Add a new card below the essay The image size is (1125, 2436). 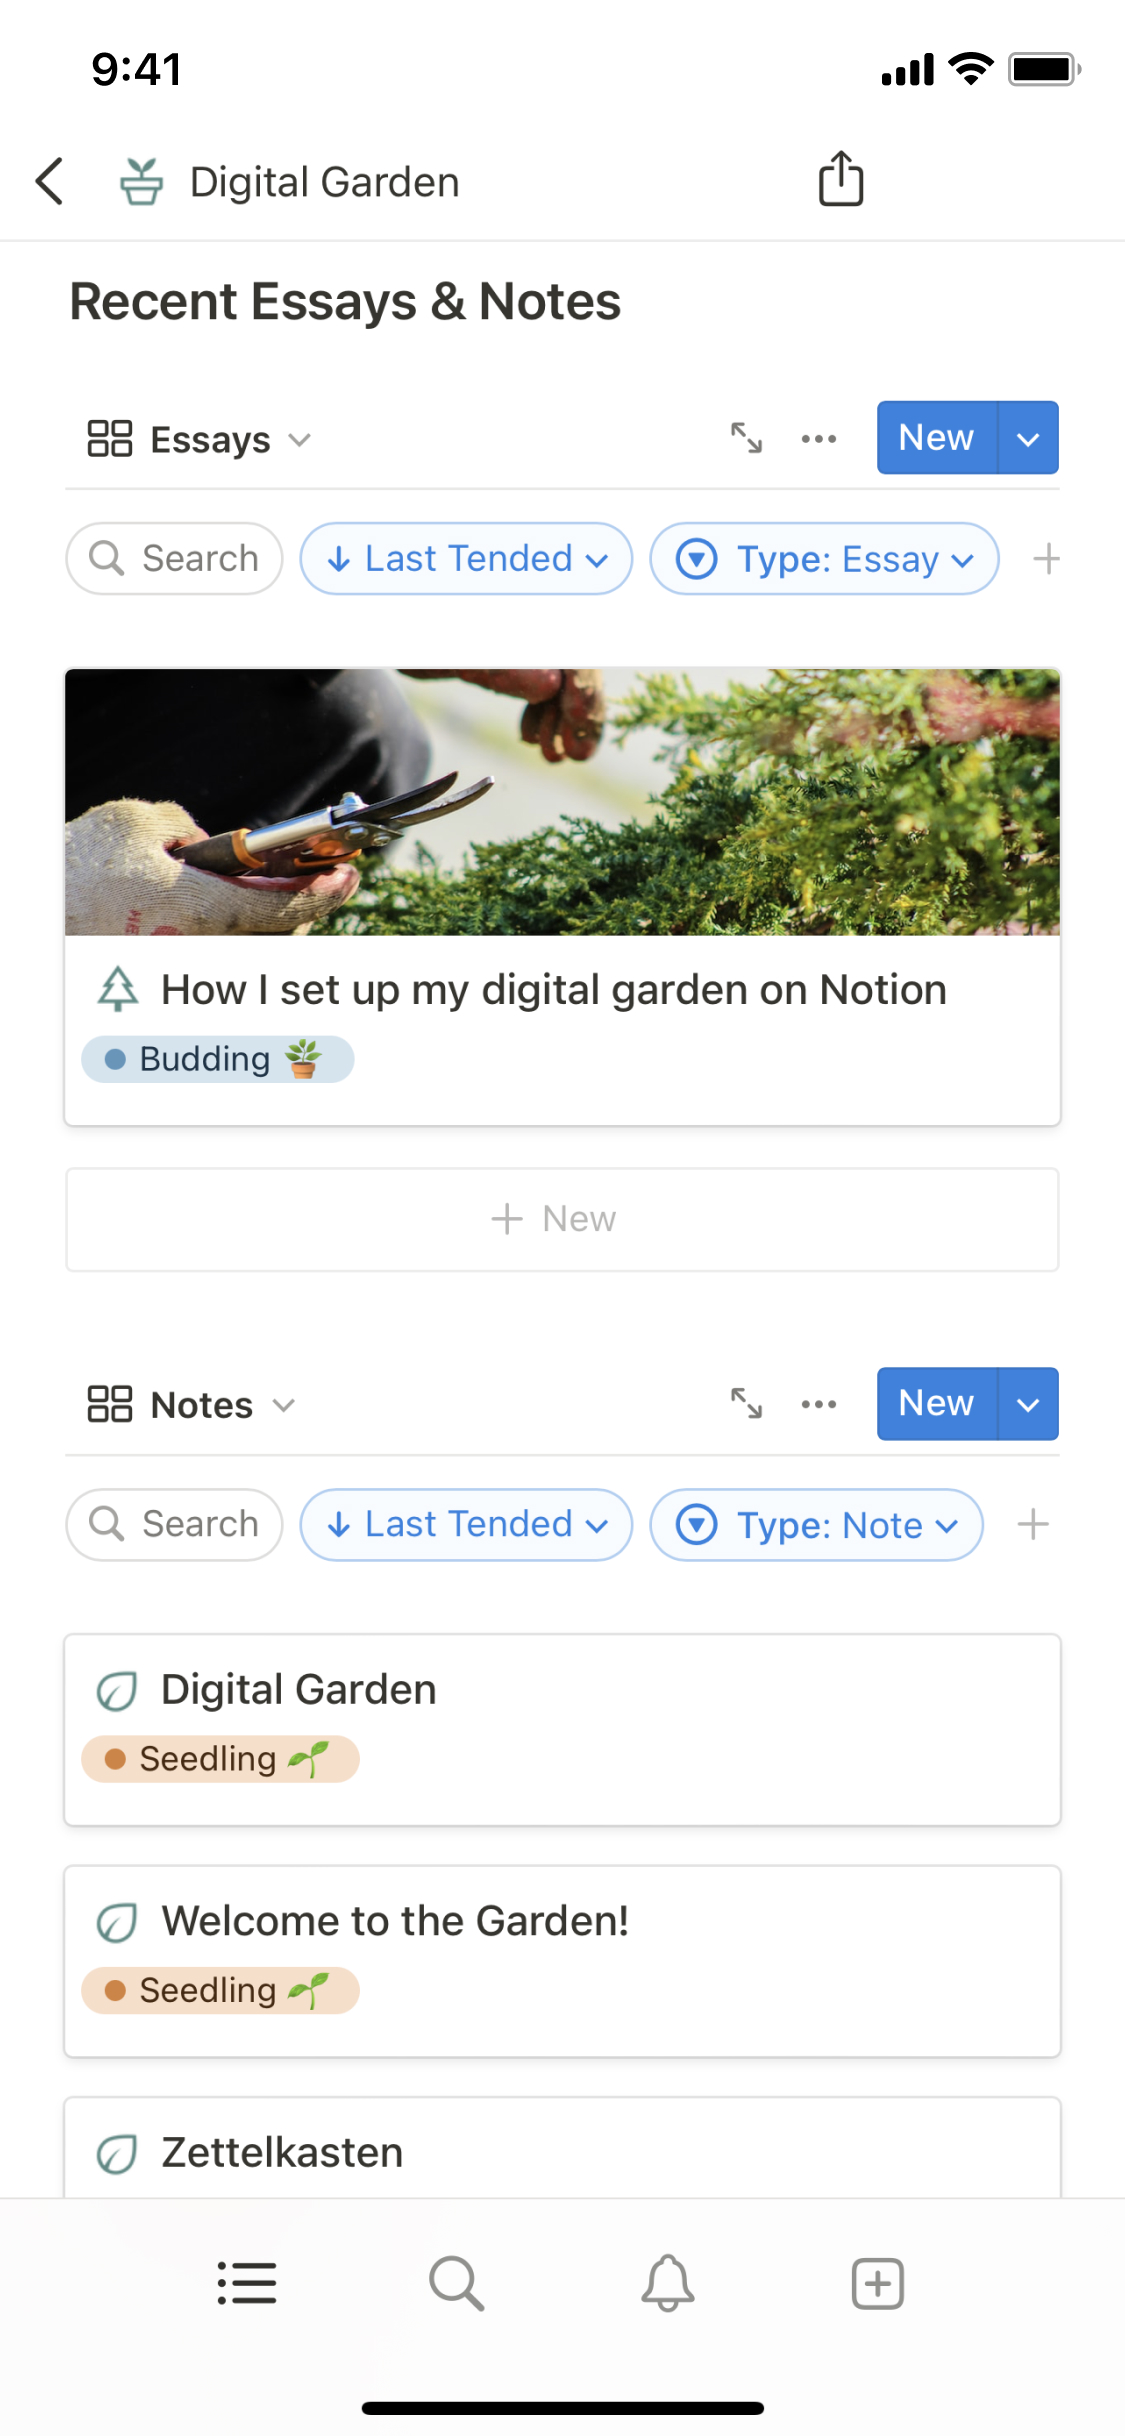pos(562,1219)
